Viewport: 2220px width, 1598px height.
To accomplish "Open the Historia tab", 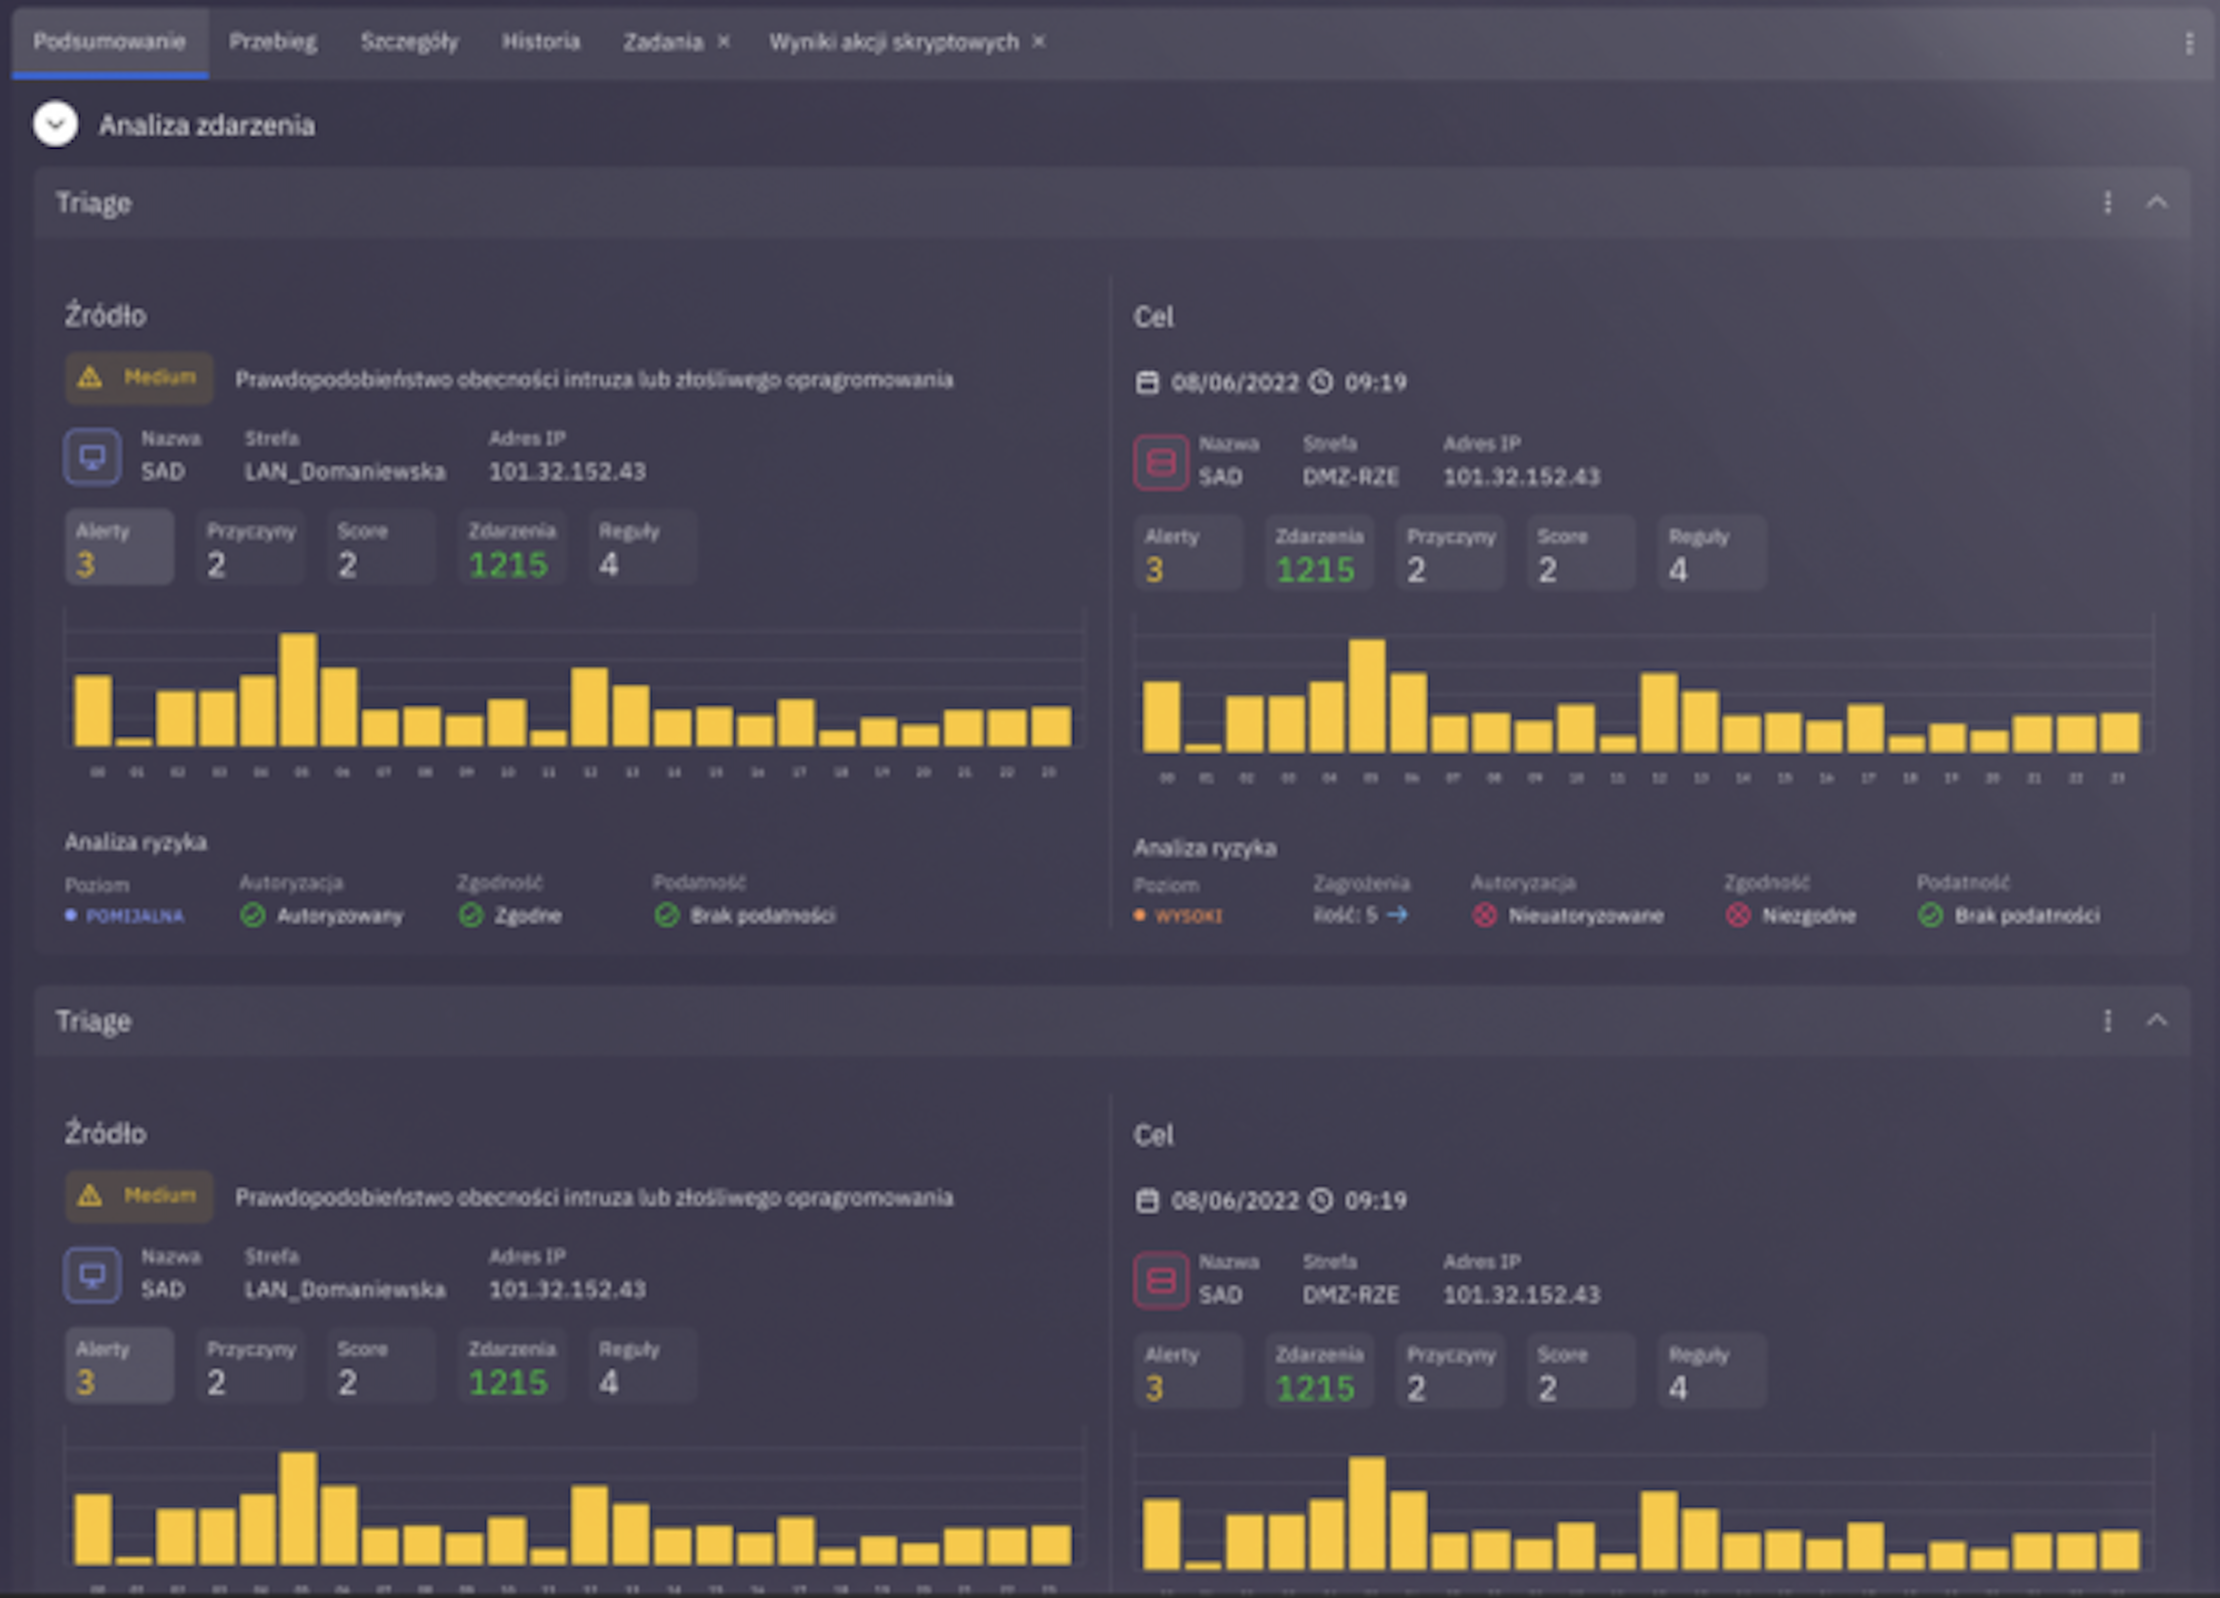I will (541, 42).
